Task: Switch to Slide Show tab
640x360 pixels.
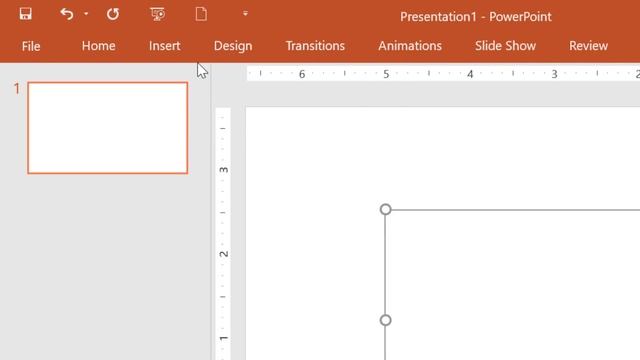Action: click(505, 46)
